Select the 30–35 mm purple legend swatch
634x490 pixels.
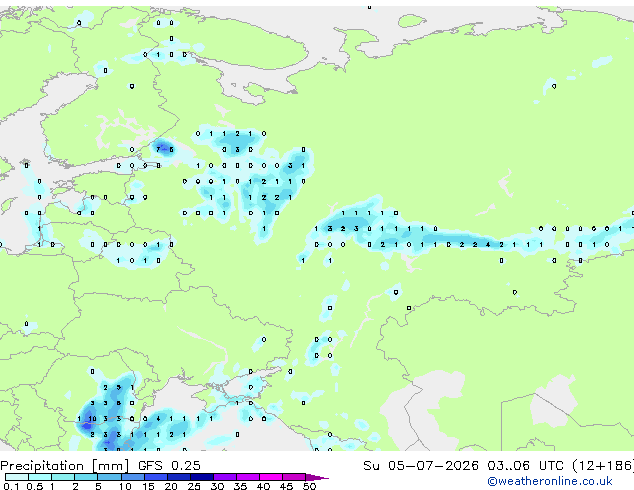coord(224,477)
